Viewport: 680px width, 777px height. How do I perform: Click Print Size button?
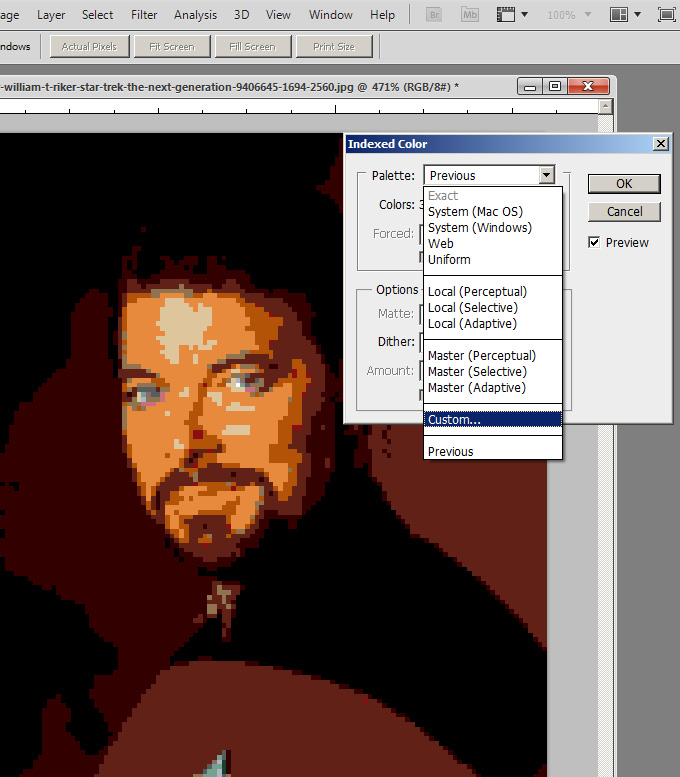(x=334, y=47)
